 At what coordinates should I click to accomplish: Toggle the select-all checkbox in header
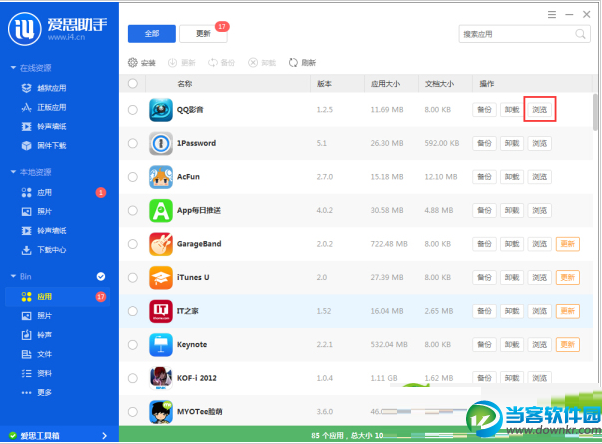pos(133,83)
